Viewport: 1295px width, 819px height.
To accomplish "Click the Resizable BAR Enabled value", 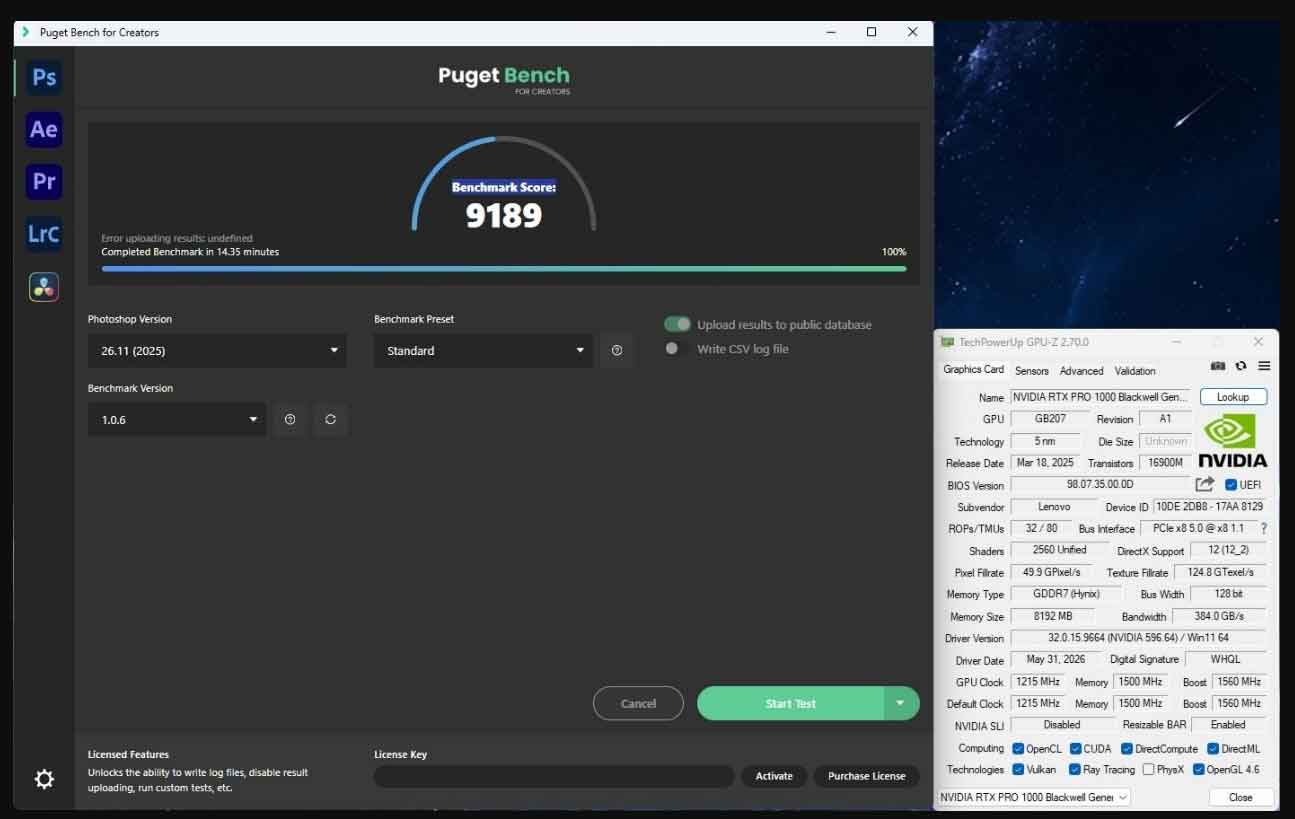I will 1228,725.
